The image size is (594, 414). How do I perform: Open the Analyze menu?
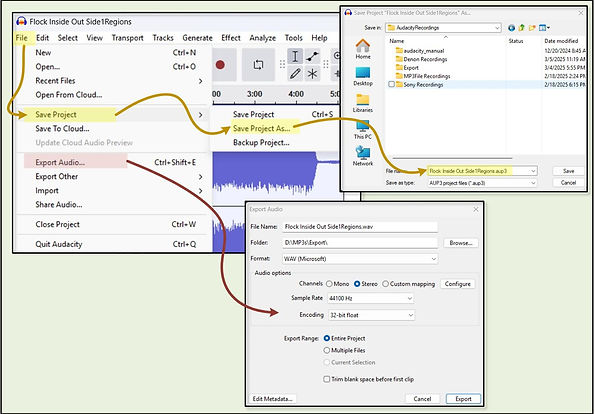coord(262,38)
